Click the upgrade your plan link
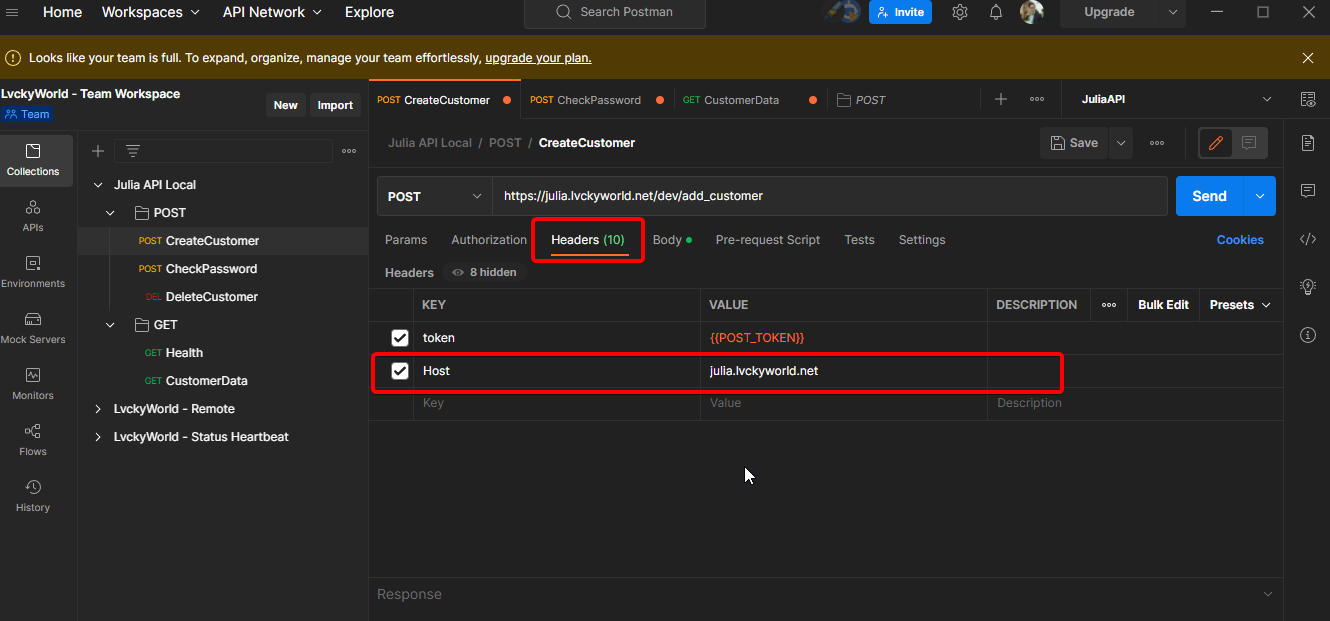 point(538,58)
